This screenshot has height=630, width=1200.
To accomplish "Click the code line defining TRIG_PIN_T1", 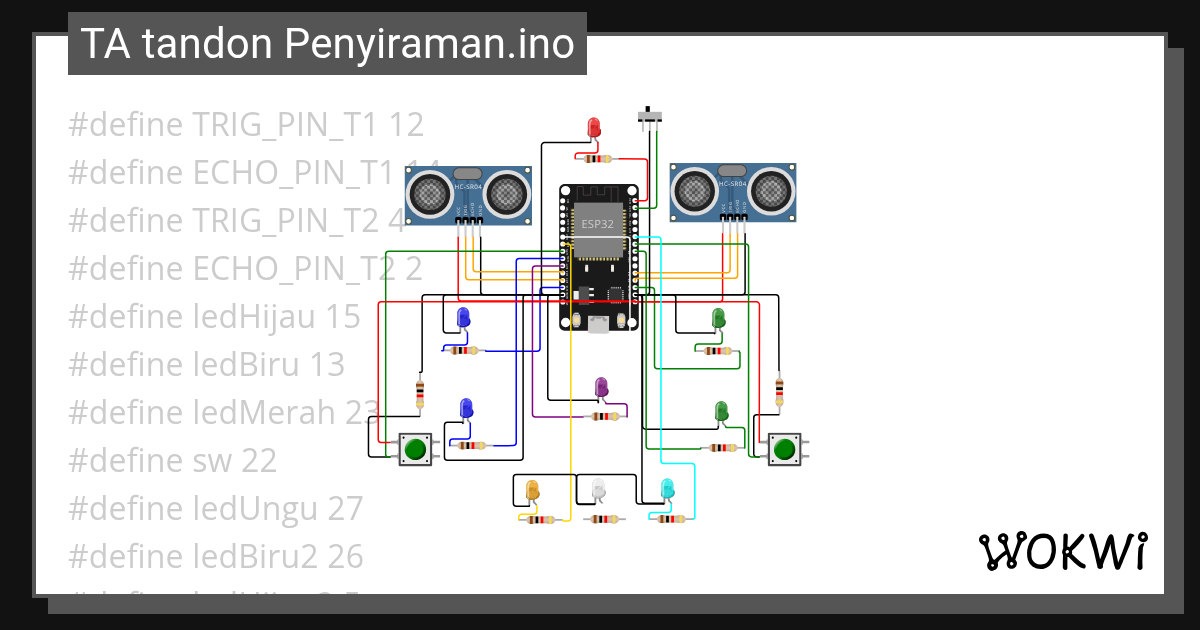I will click(246, 124).
